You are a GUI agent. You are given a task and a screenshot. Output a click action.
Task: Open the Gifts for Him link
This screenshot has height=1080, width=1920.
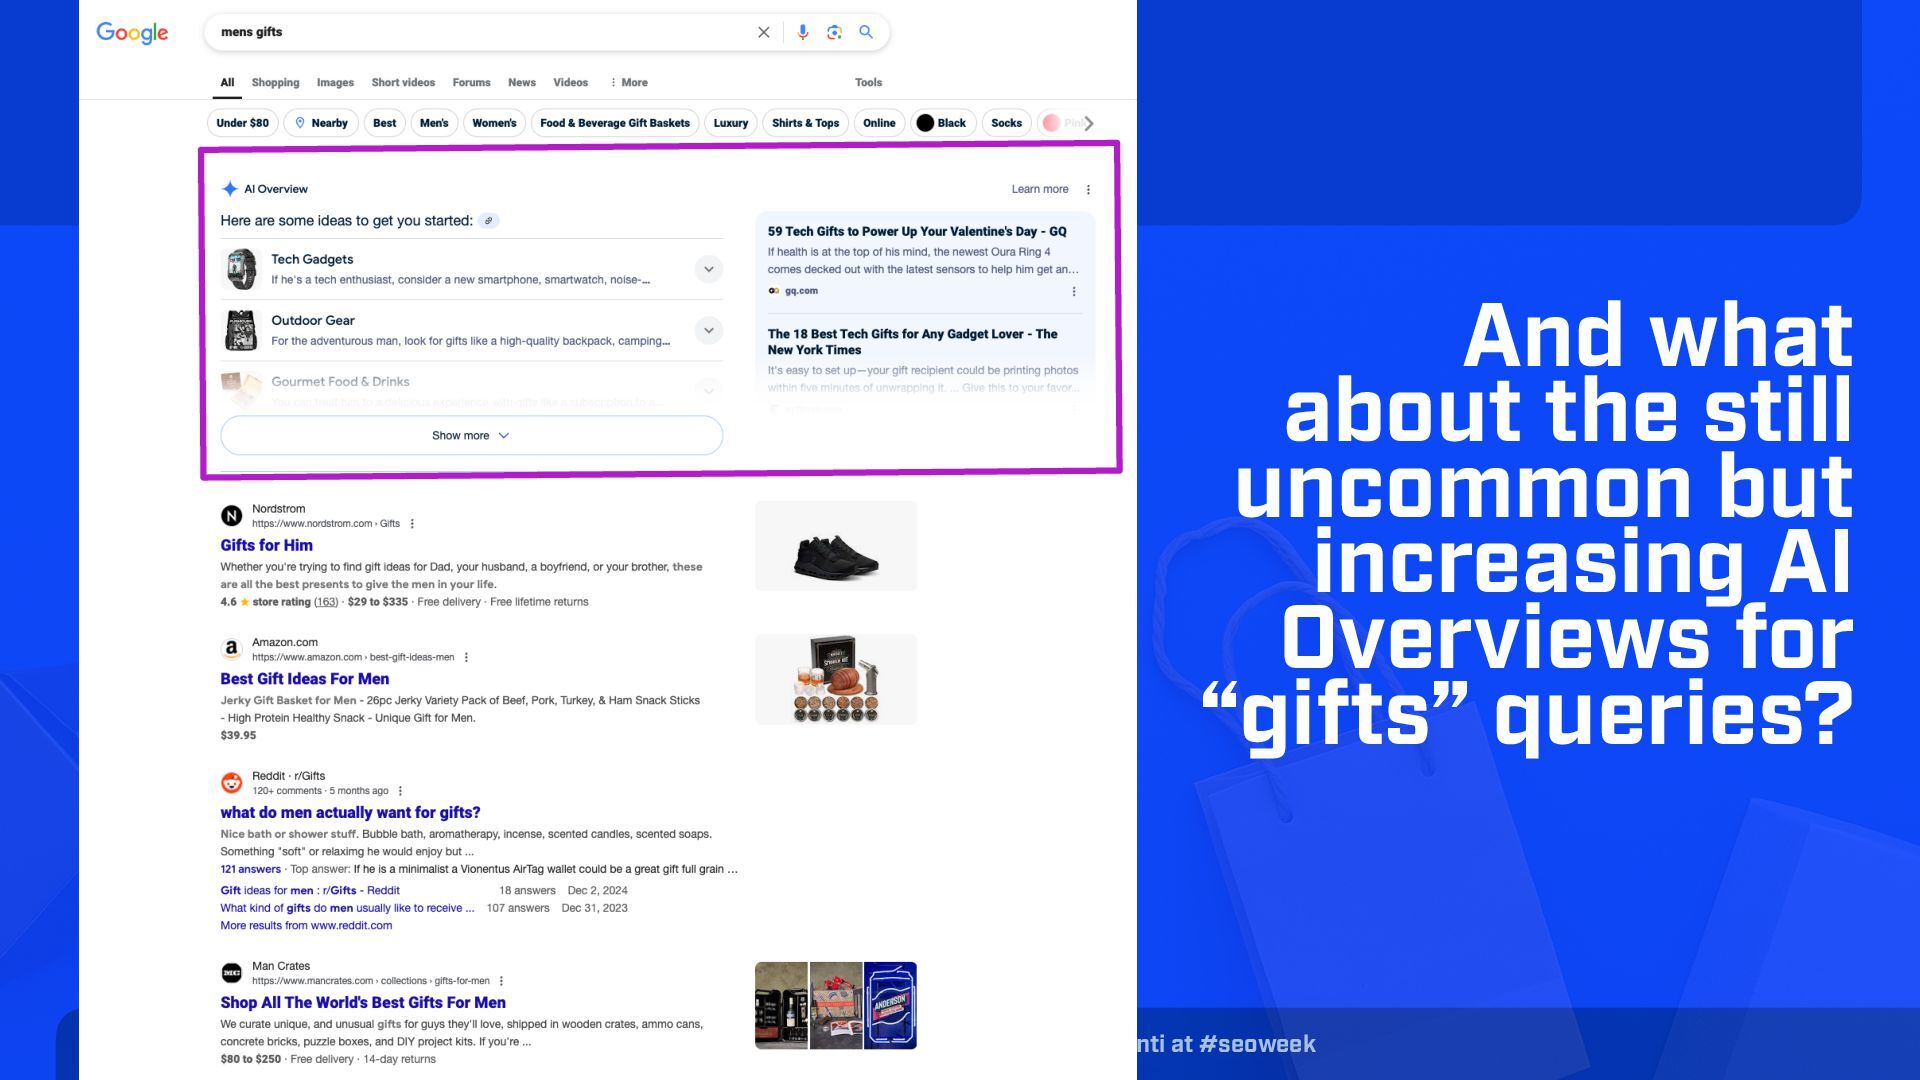tap(266, 545)
